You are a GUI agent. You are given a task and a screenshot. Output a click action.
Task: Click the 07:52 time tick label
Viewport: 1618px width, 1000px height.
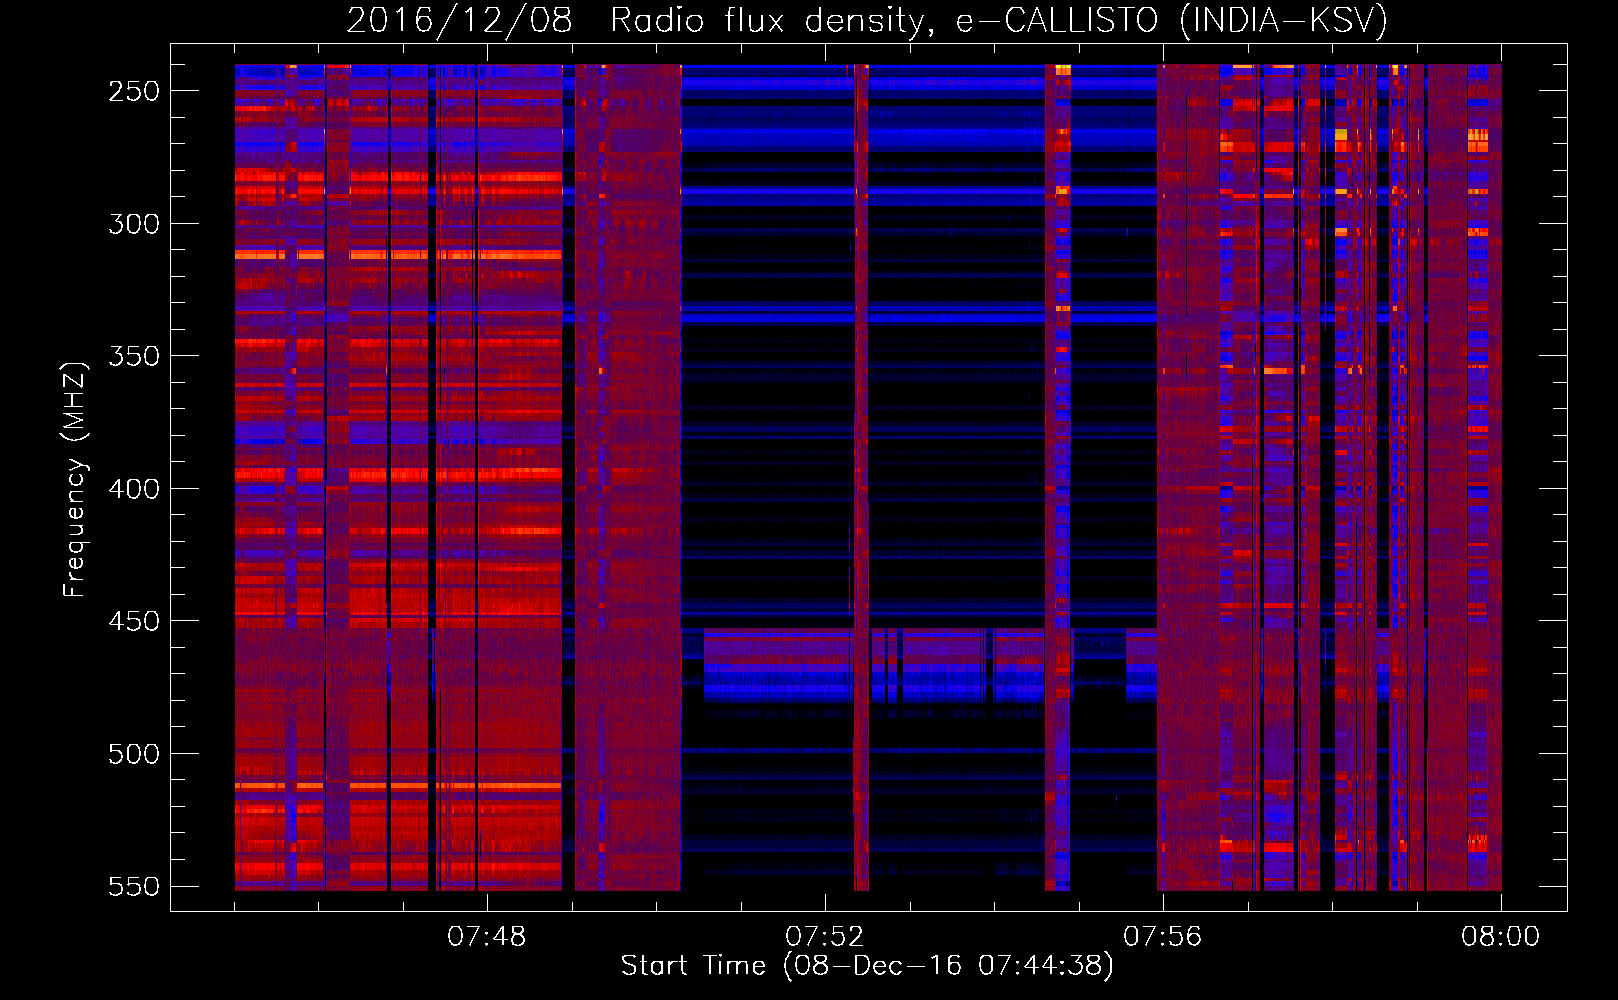point(825,937)
